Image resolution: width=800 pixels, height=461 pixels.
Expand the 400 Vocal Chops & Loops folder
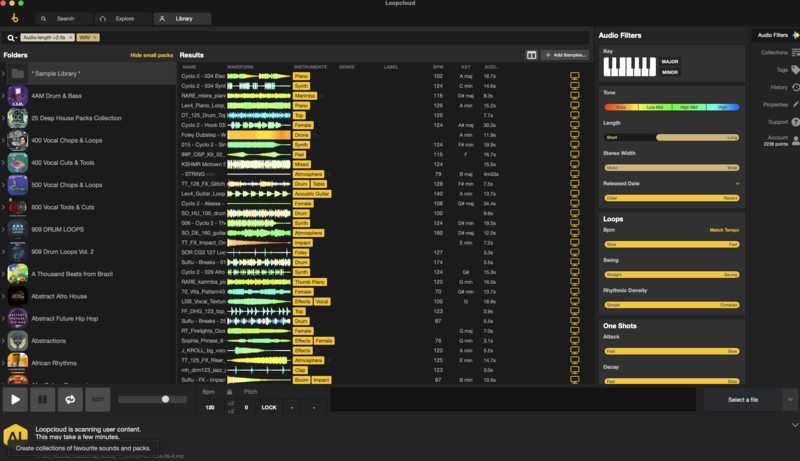tap(4, 140)
